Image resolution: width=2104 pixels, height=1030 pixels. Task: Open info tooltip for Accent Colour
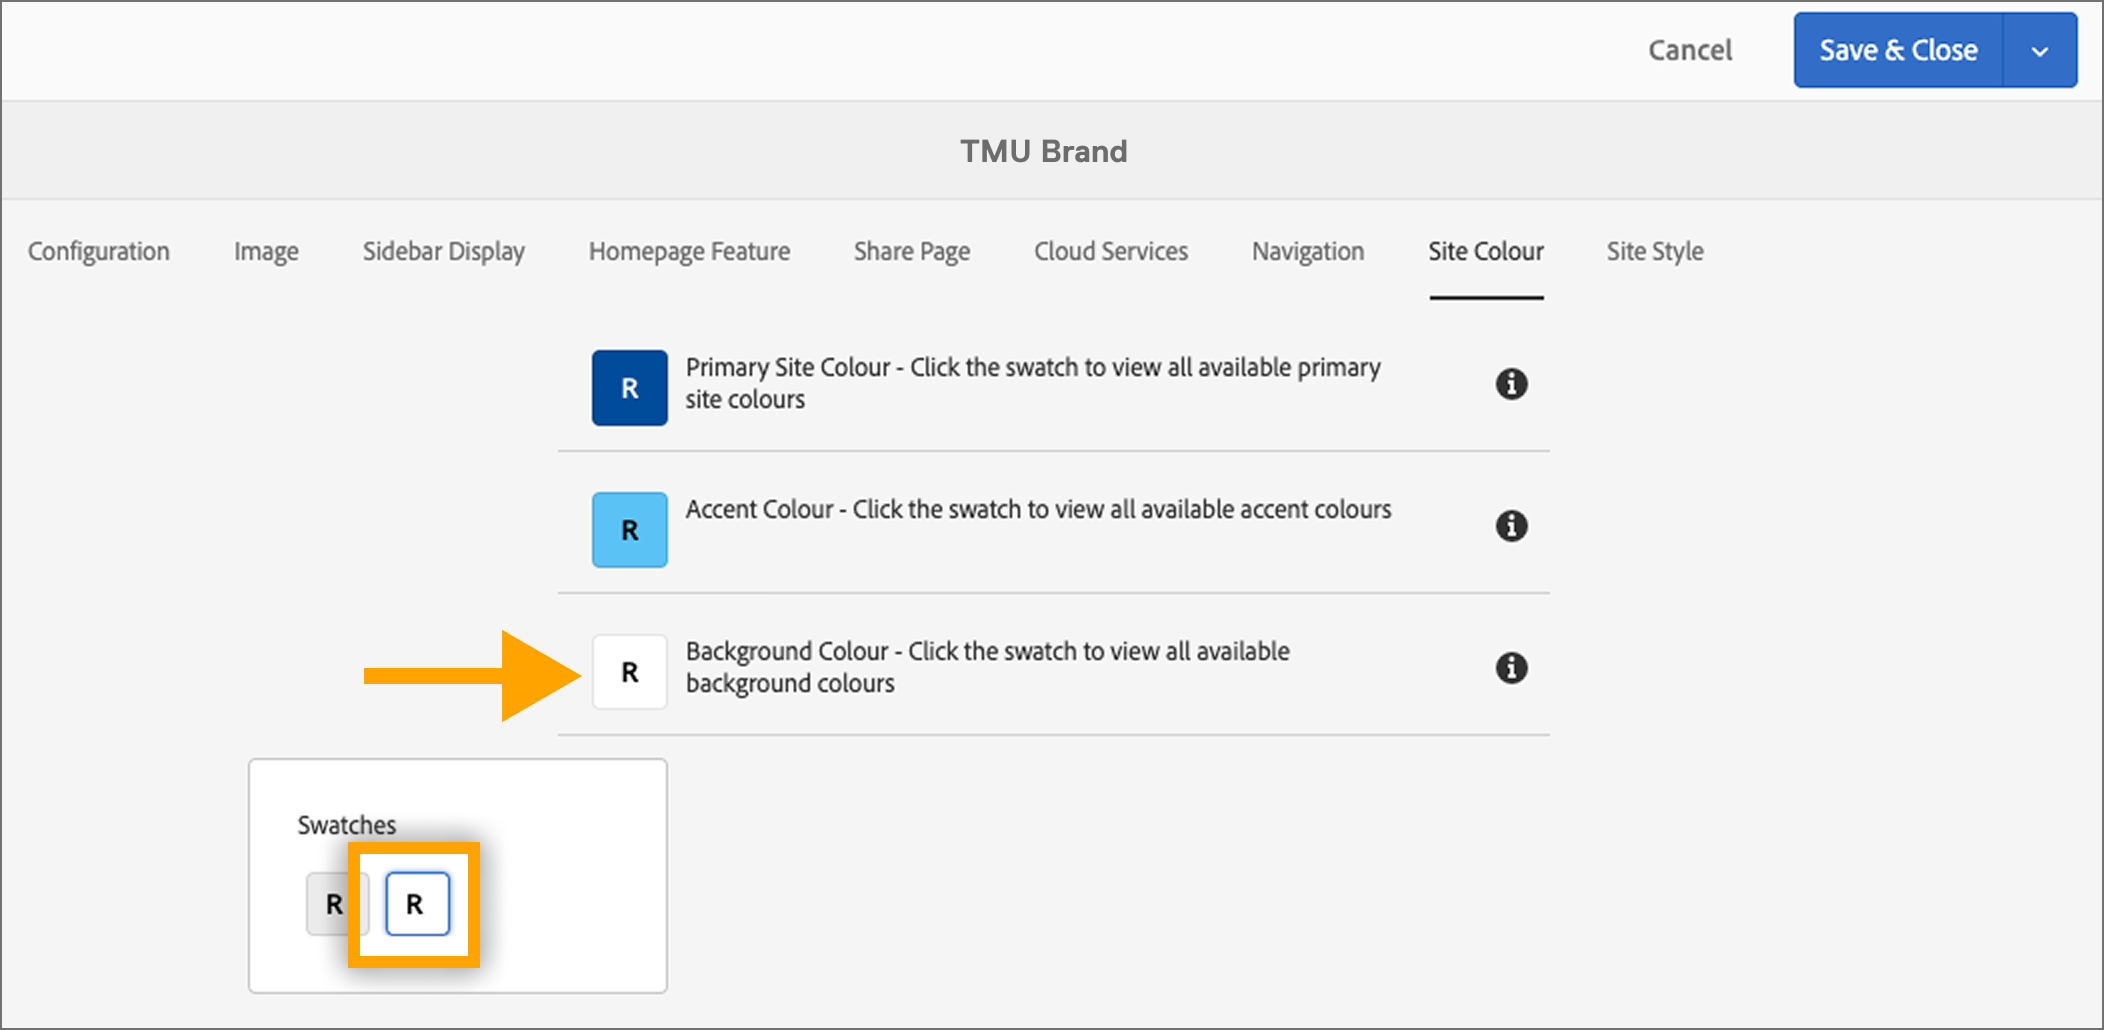[x=1512, y=526]
